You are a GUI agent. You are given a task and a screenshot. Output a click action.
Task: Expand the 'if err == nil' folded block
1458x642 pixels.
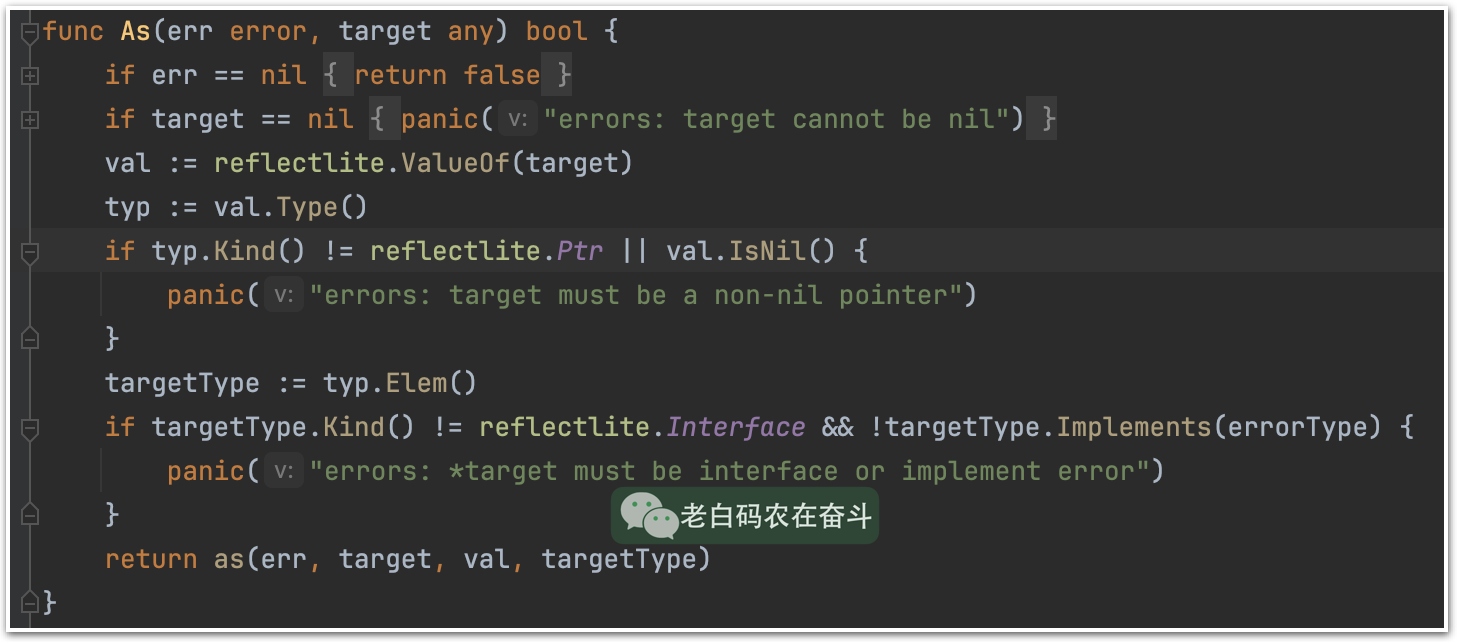pyautogui.click(x=30, y=76)
